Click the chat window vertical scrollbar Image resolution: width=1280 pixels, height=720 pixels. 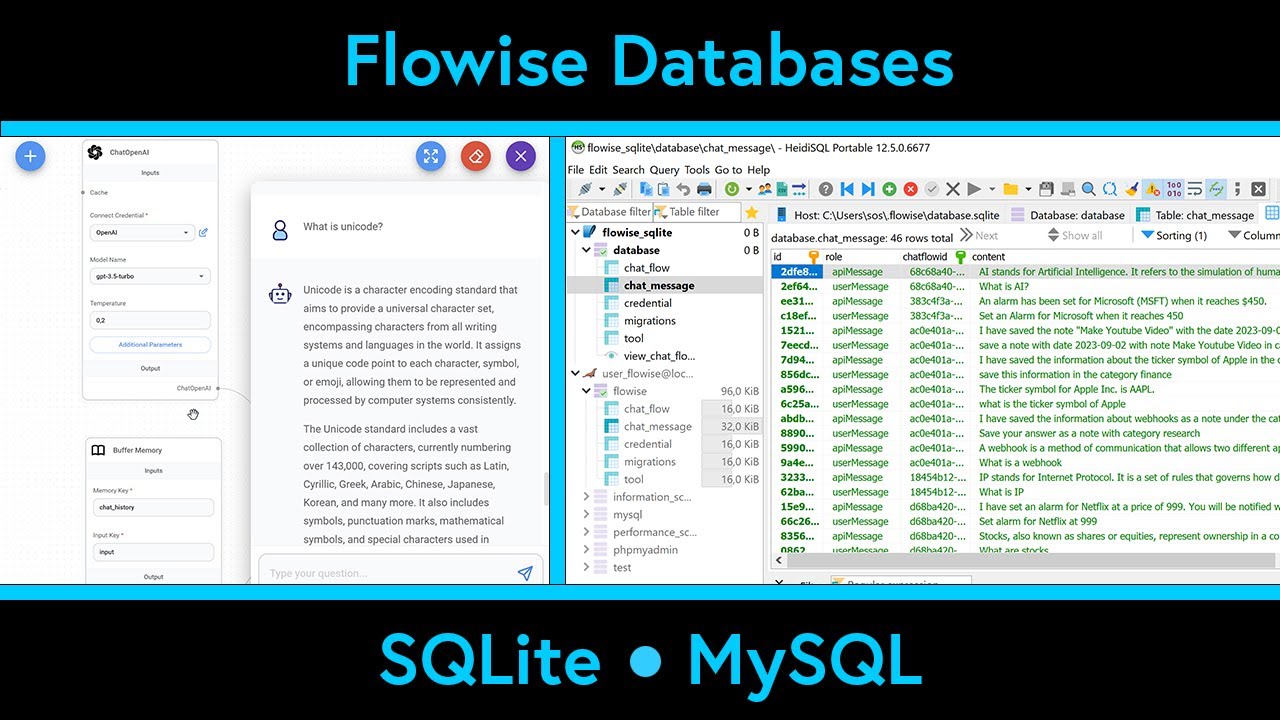545,489
